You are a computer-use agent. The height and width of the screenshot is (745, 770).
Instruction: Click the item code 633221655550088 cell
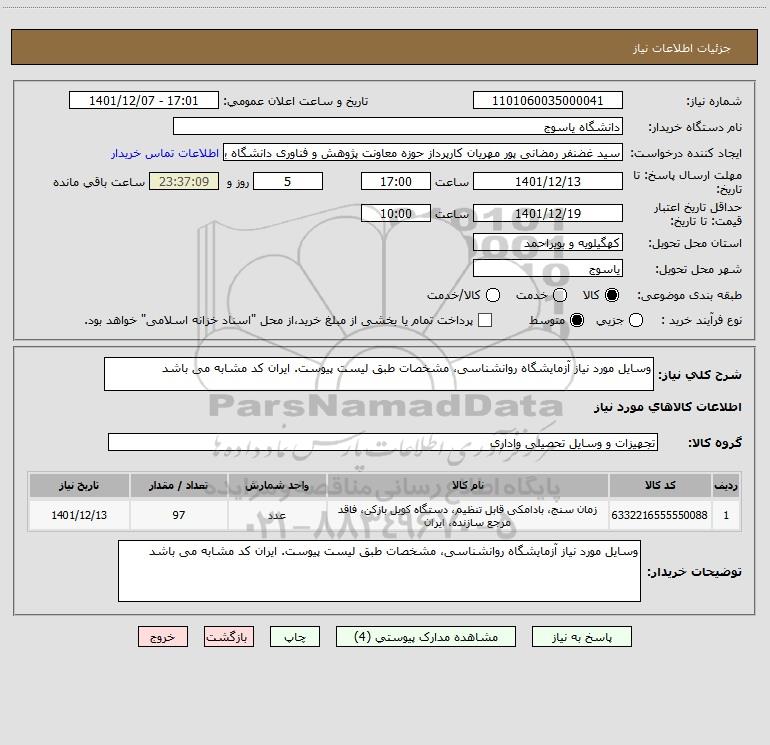click(x=660, y=515)
